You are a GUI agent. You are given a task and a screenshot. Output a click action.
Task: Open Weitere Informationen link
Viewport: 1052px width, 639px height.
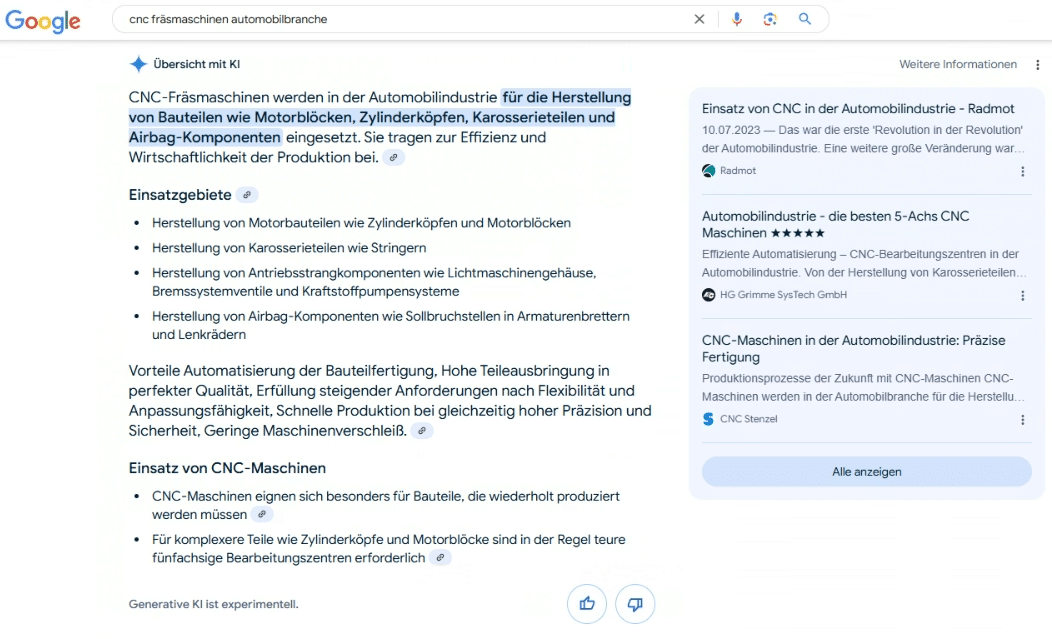[x=957, y=64]
